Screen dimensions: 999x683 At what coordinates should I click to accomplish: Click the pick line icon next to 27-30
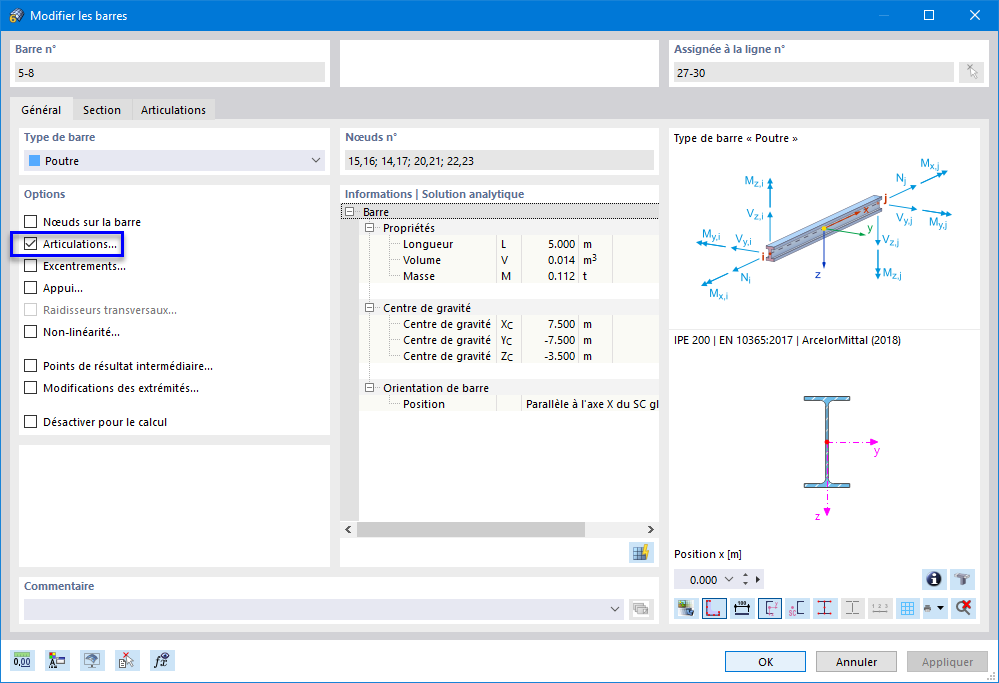tap(972, 72)
